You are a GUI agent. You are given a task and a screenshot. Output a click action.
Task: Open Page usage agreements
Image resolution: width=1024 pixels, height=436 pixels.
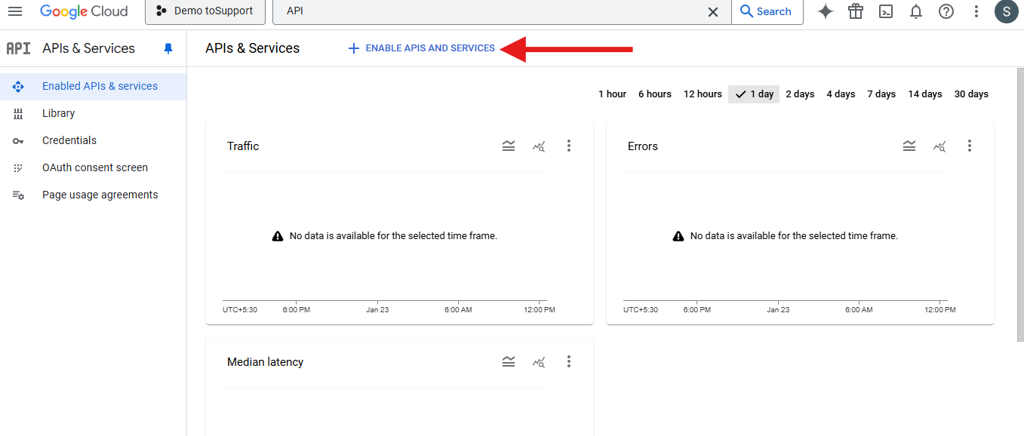(x=93, y=195)
